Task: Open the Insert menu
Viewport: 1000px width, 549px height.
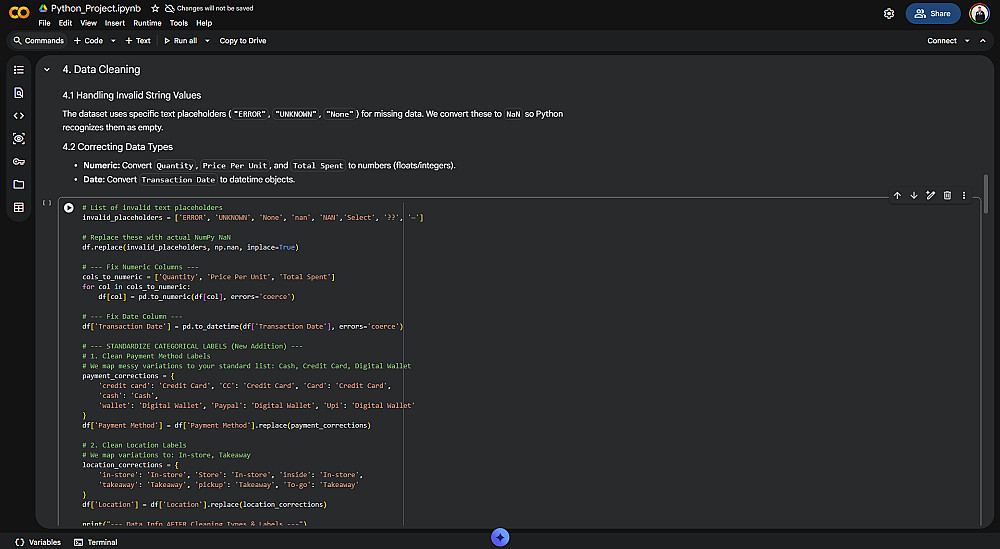Action: click(115, 22)
